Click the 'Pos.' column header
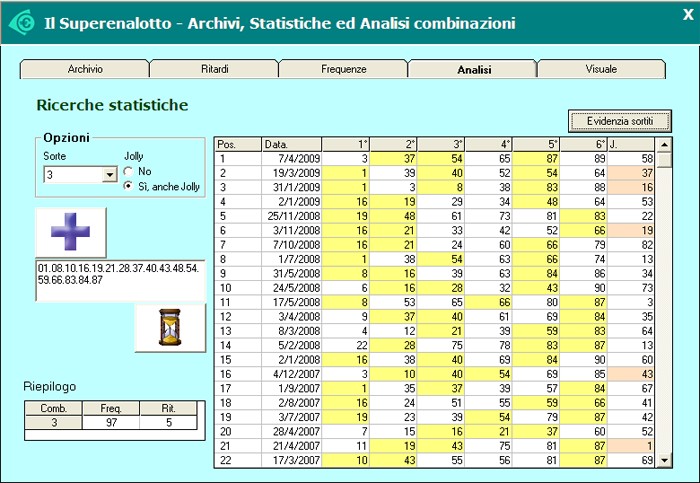 pyautogui.click(x=238, y=144)
